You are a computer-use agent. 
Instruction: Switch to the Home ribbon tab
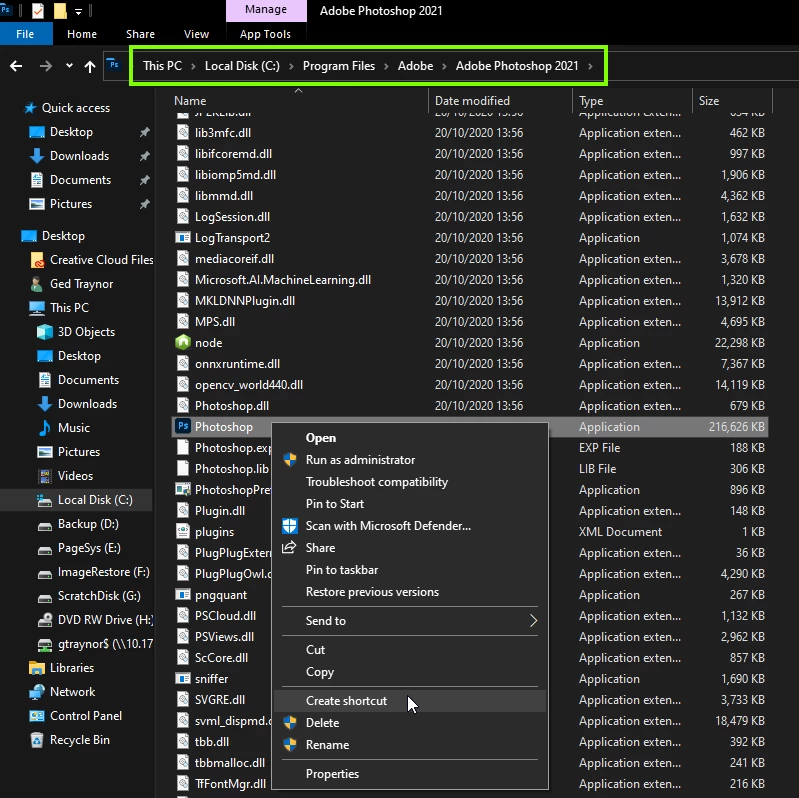(x=82, y=34)
